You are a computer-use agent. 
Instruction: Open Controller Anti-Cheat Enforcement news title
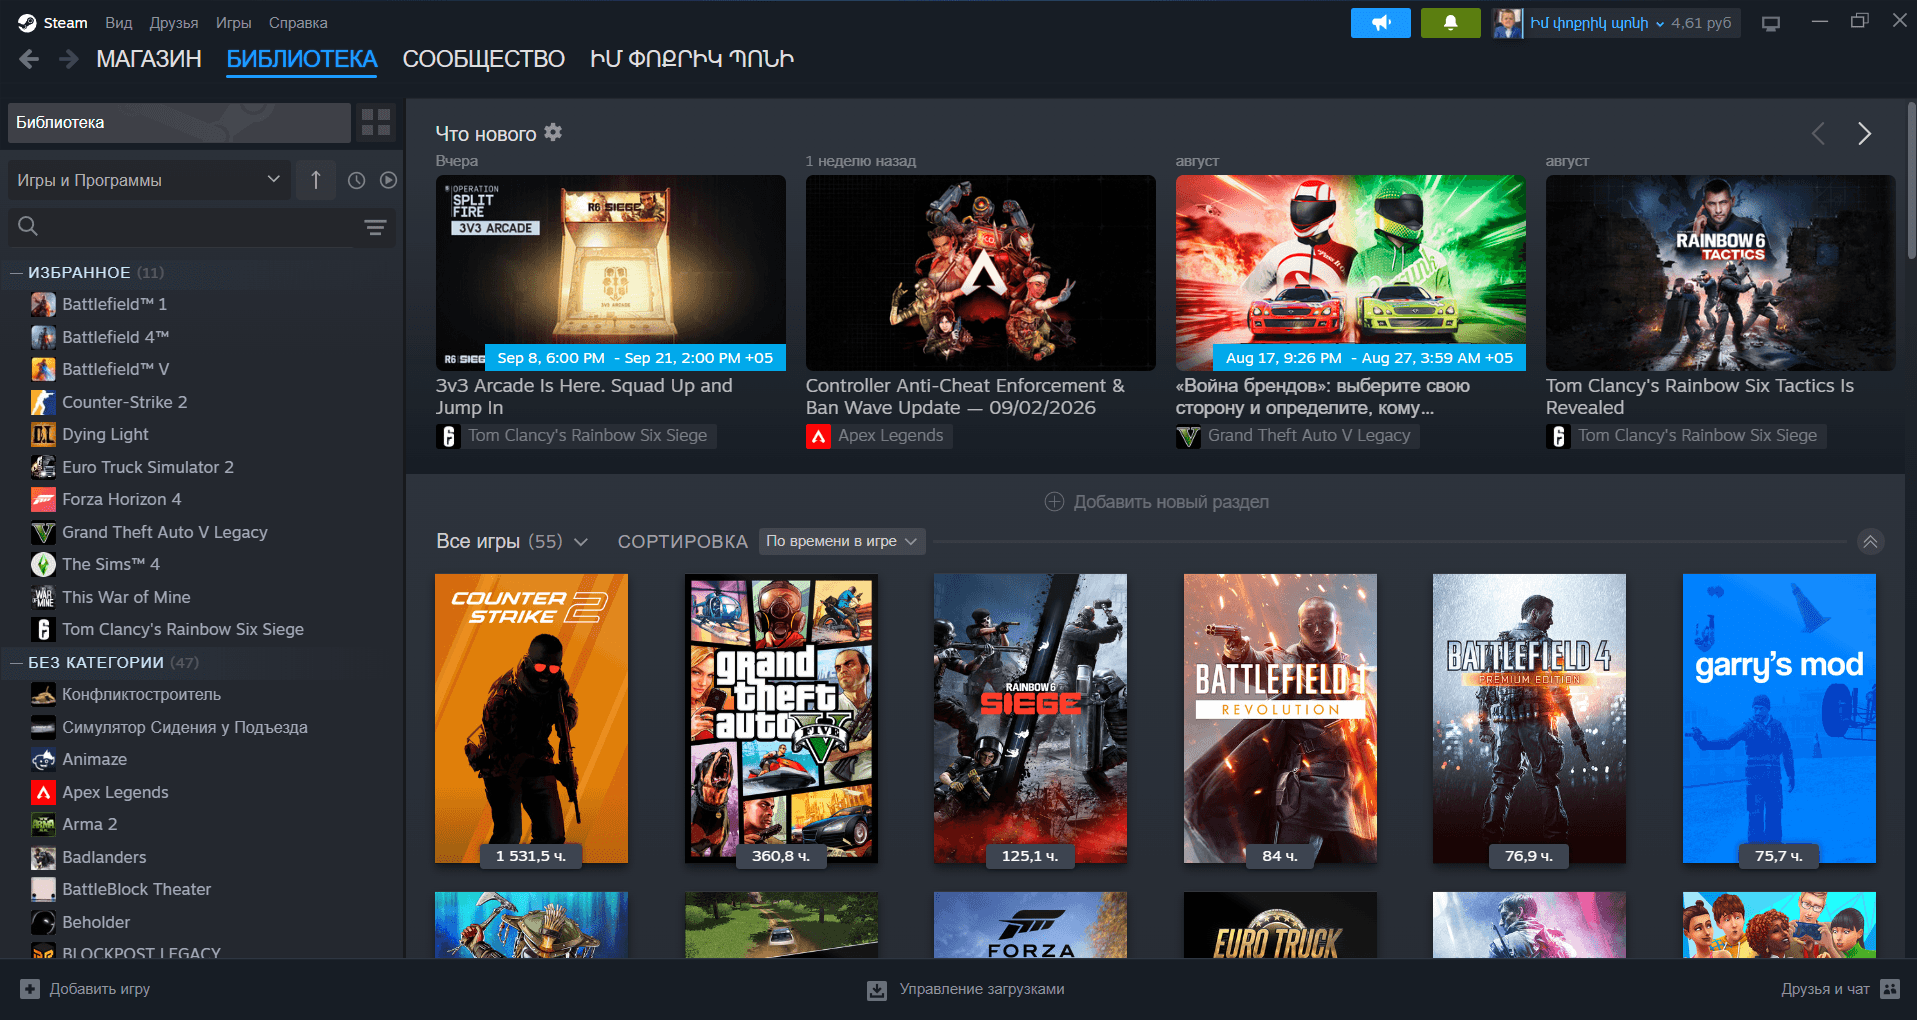click(x=965, y=397)
